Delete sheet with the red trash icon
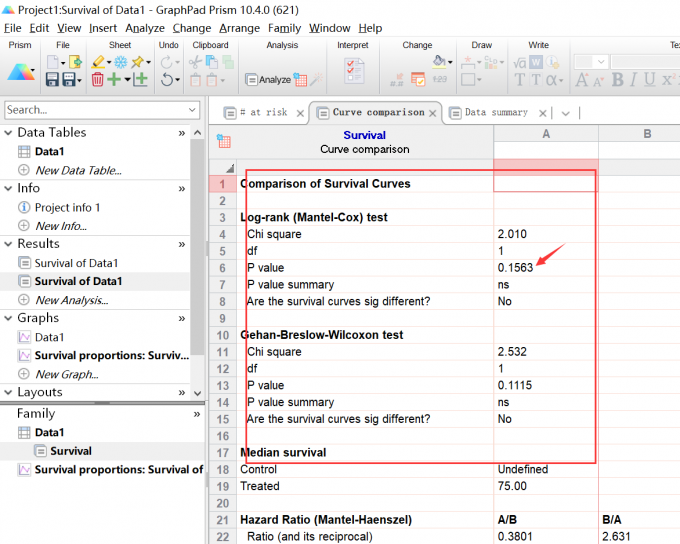 point(98,79)
